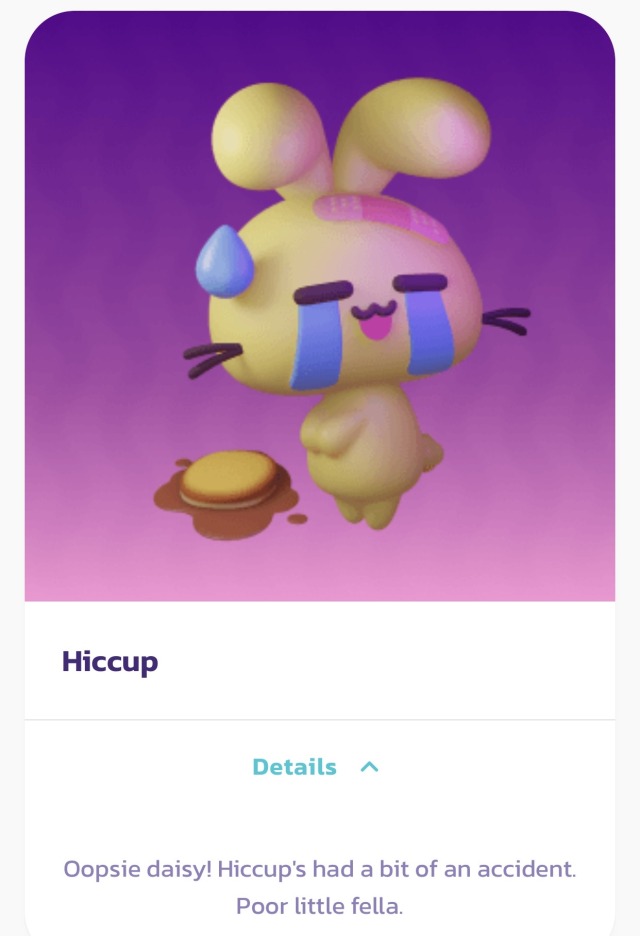Click the bunny's left ear
The height and width of the screenshot is (936, 640).
tap(269, 140)
